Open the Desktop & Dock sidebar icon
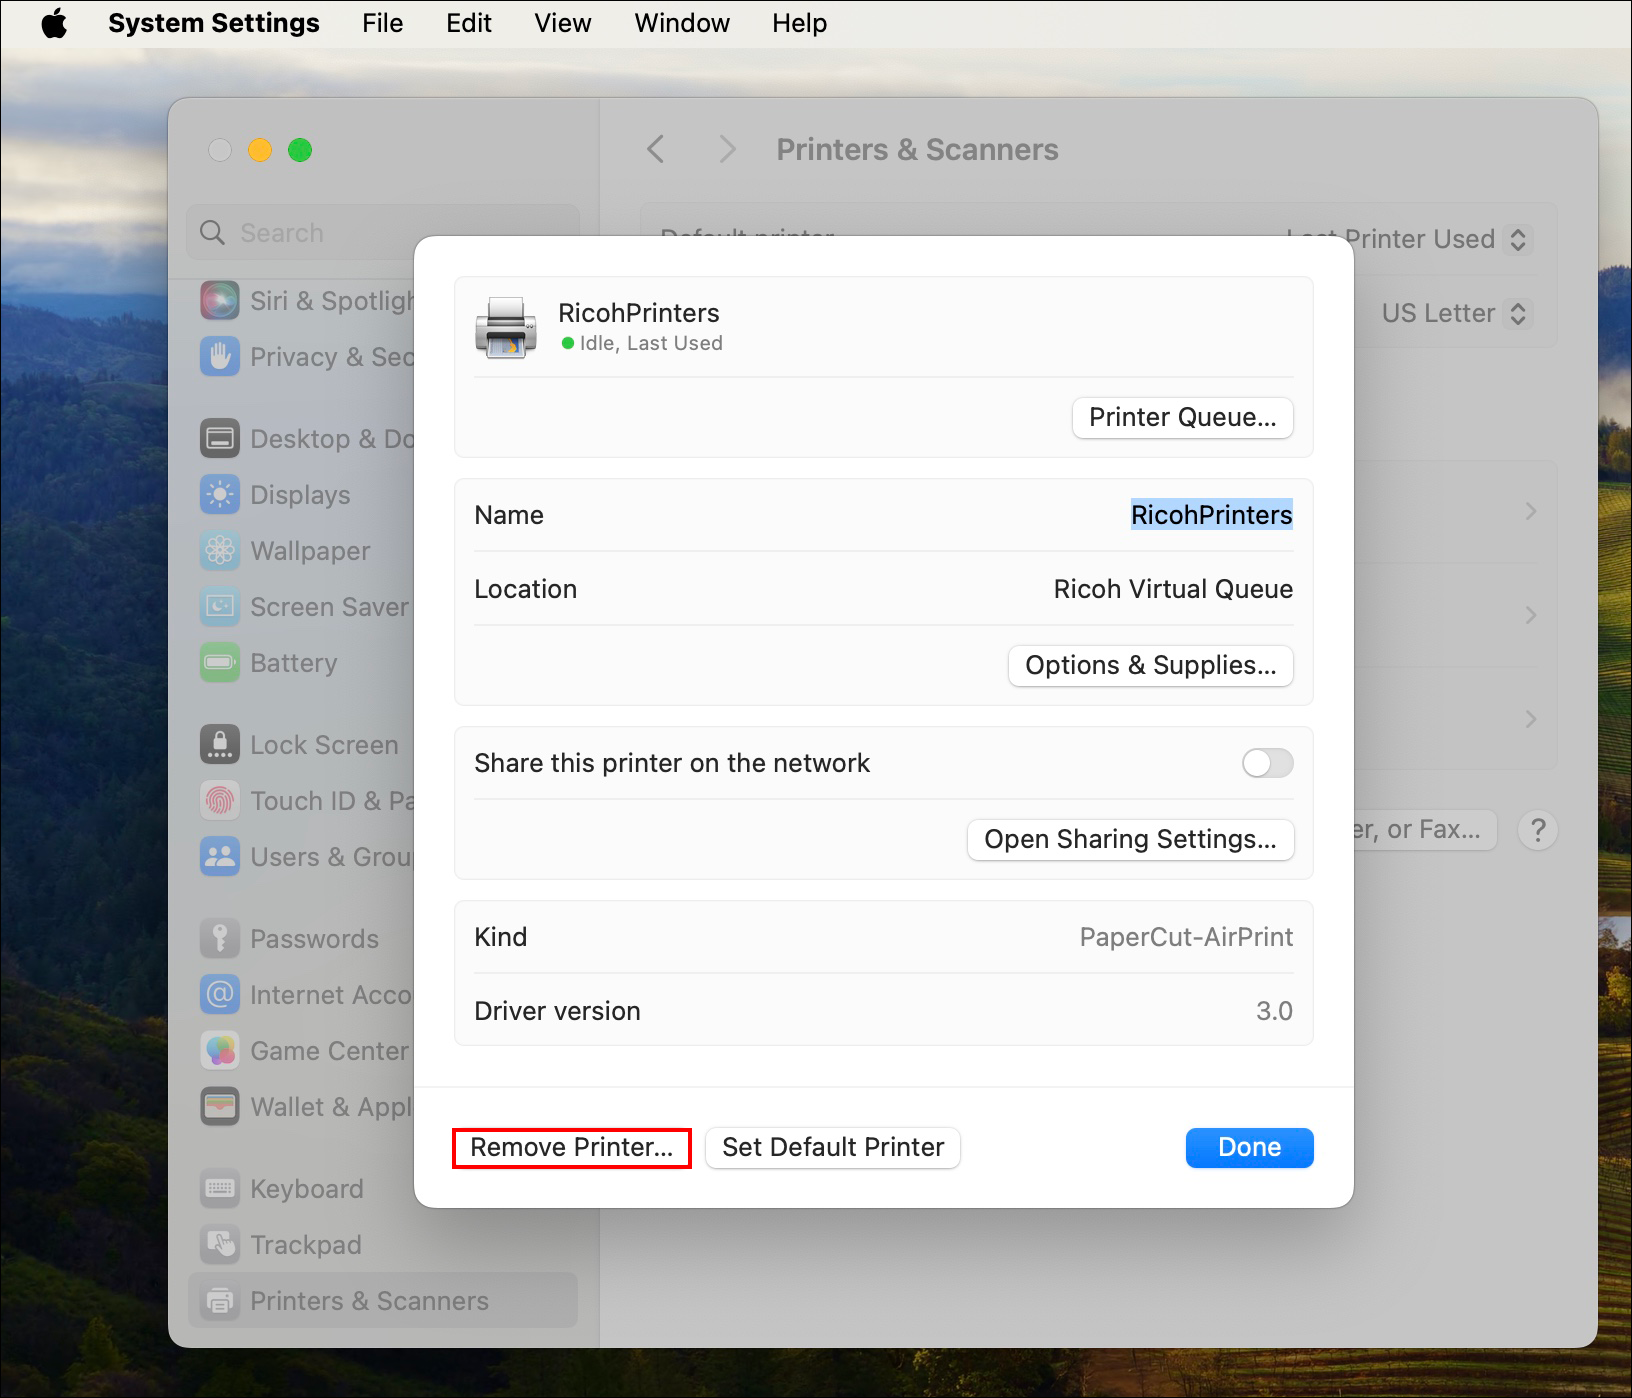Image resolution: width=1632 pixels, height=1398 pixels. click(x=220, y=439)
